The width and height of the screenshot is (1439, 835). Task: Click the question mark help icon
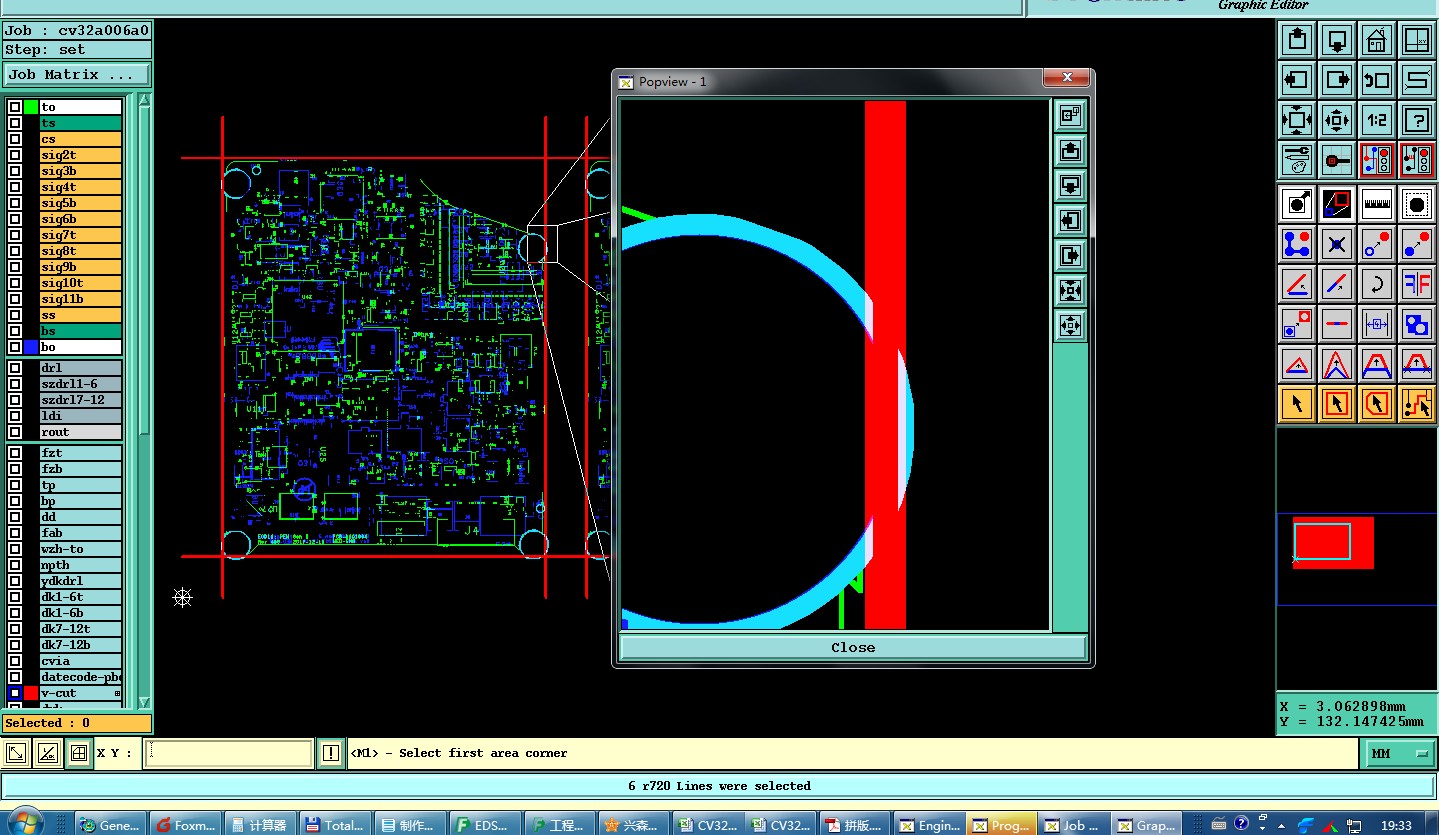coord(1417,120)
